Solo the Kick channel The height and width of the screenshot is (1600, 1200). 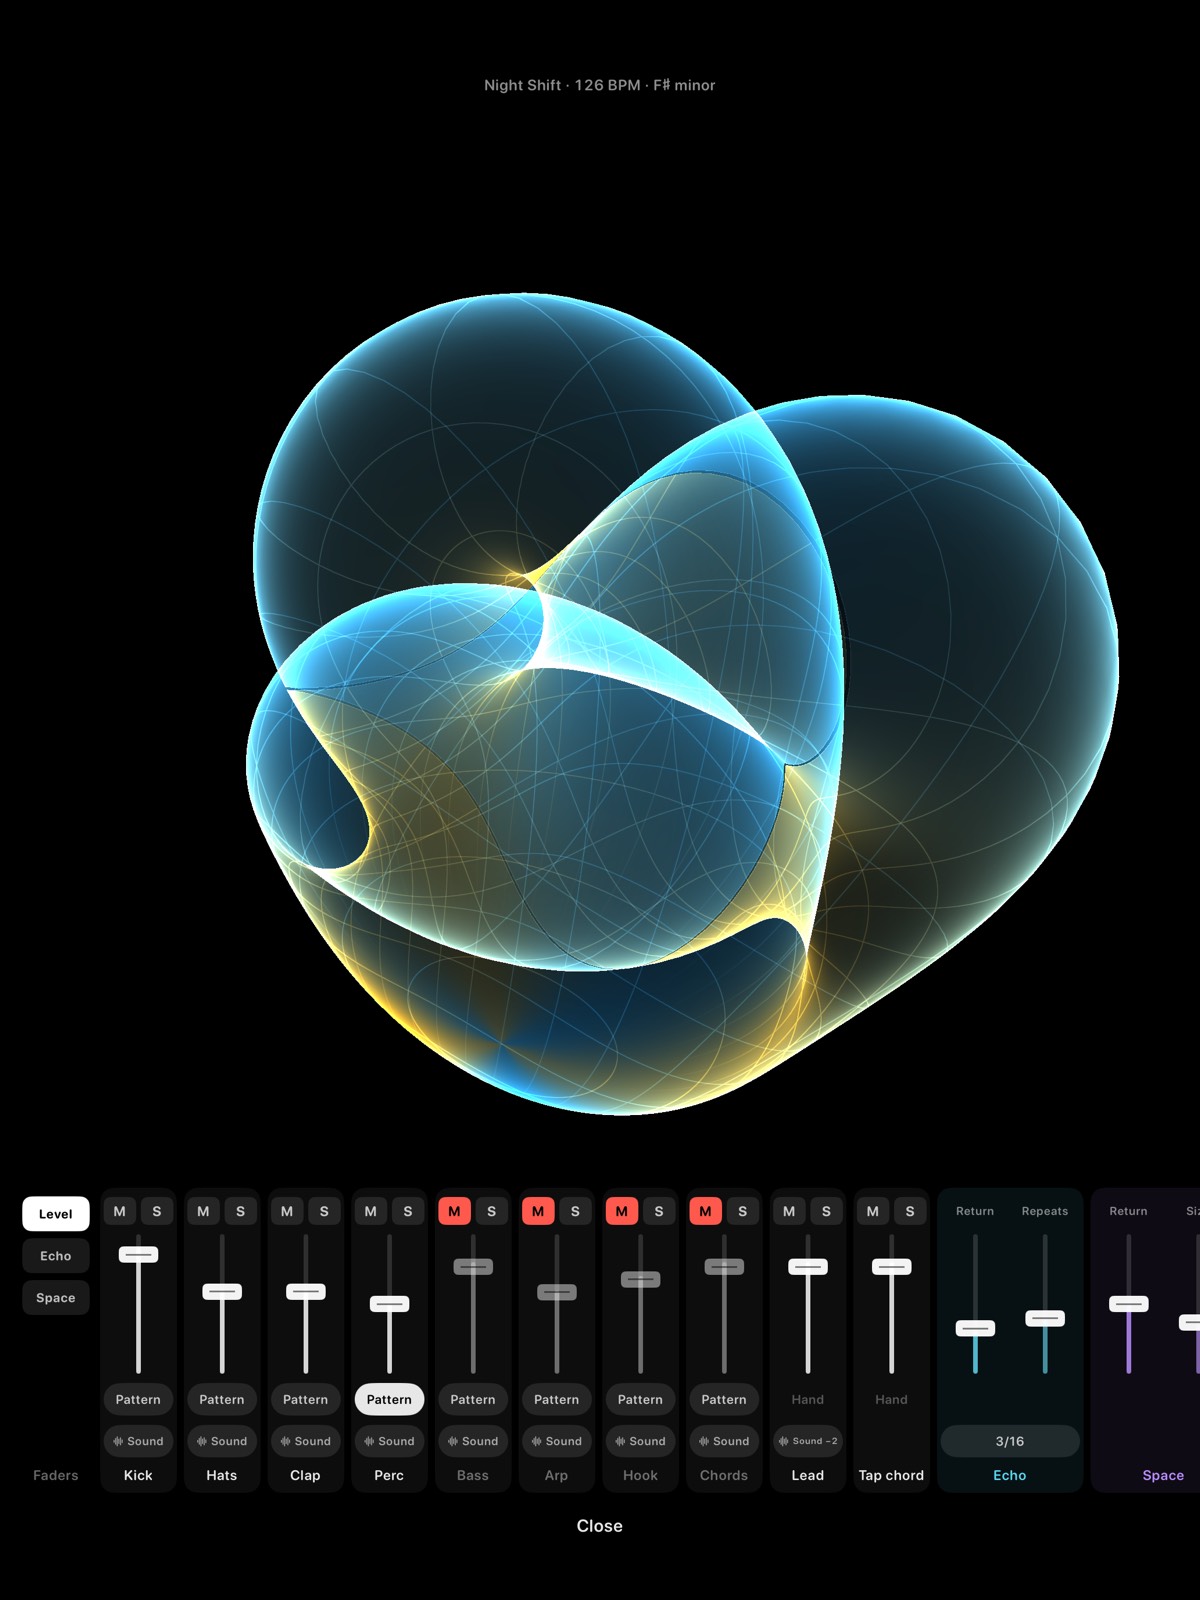pyautogui.click(x=156, y=1211)
